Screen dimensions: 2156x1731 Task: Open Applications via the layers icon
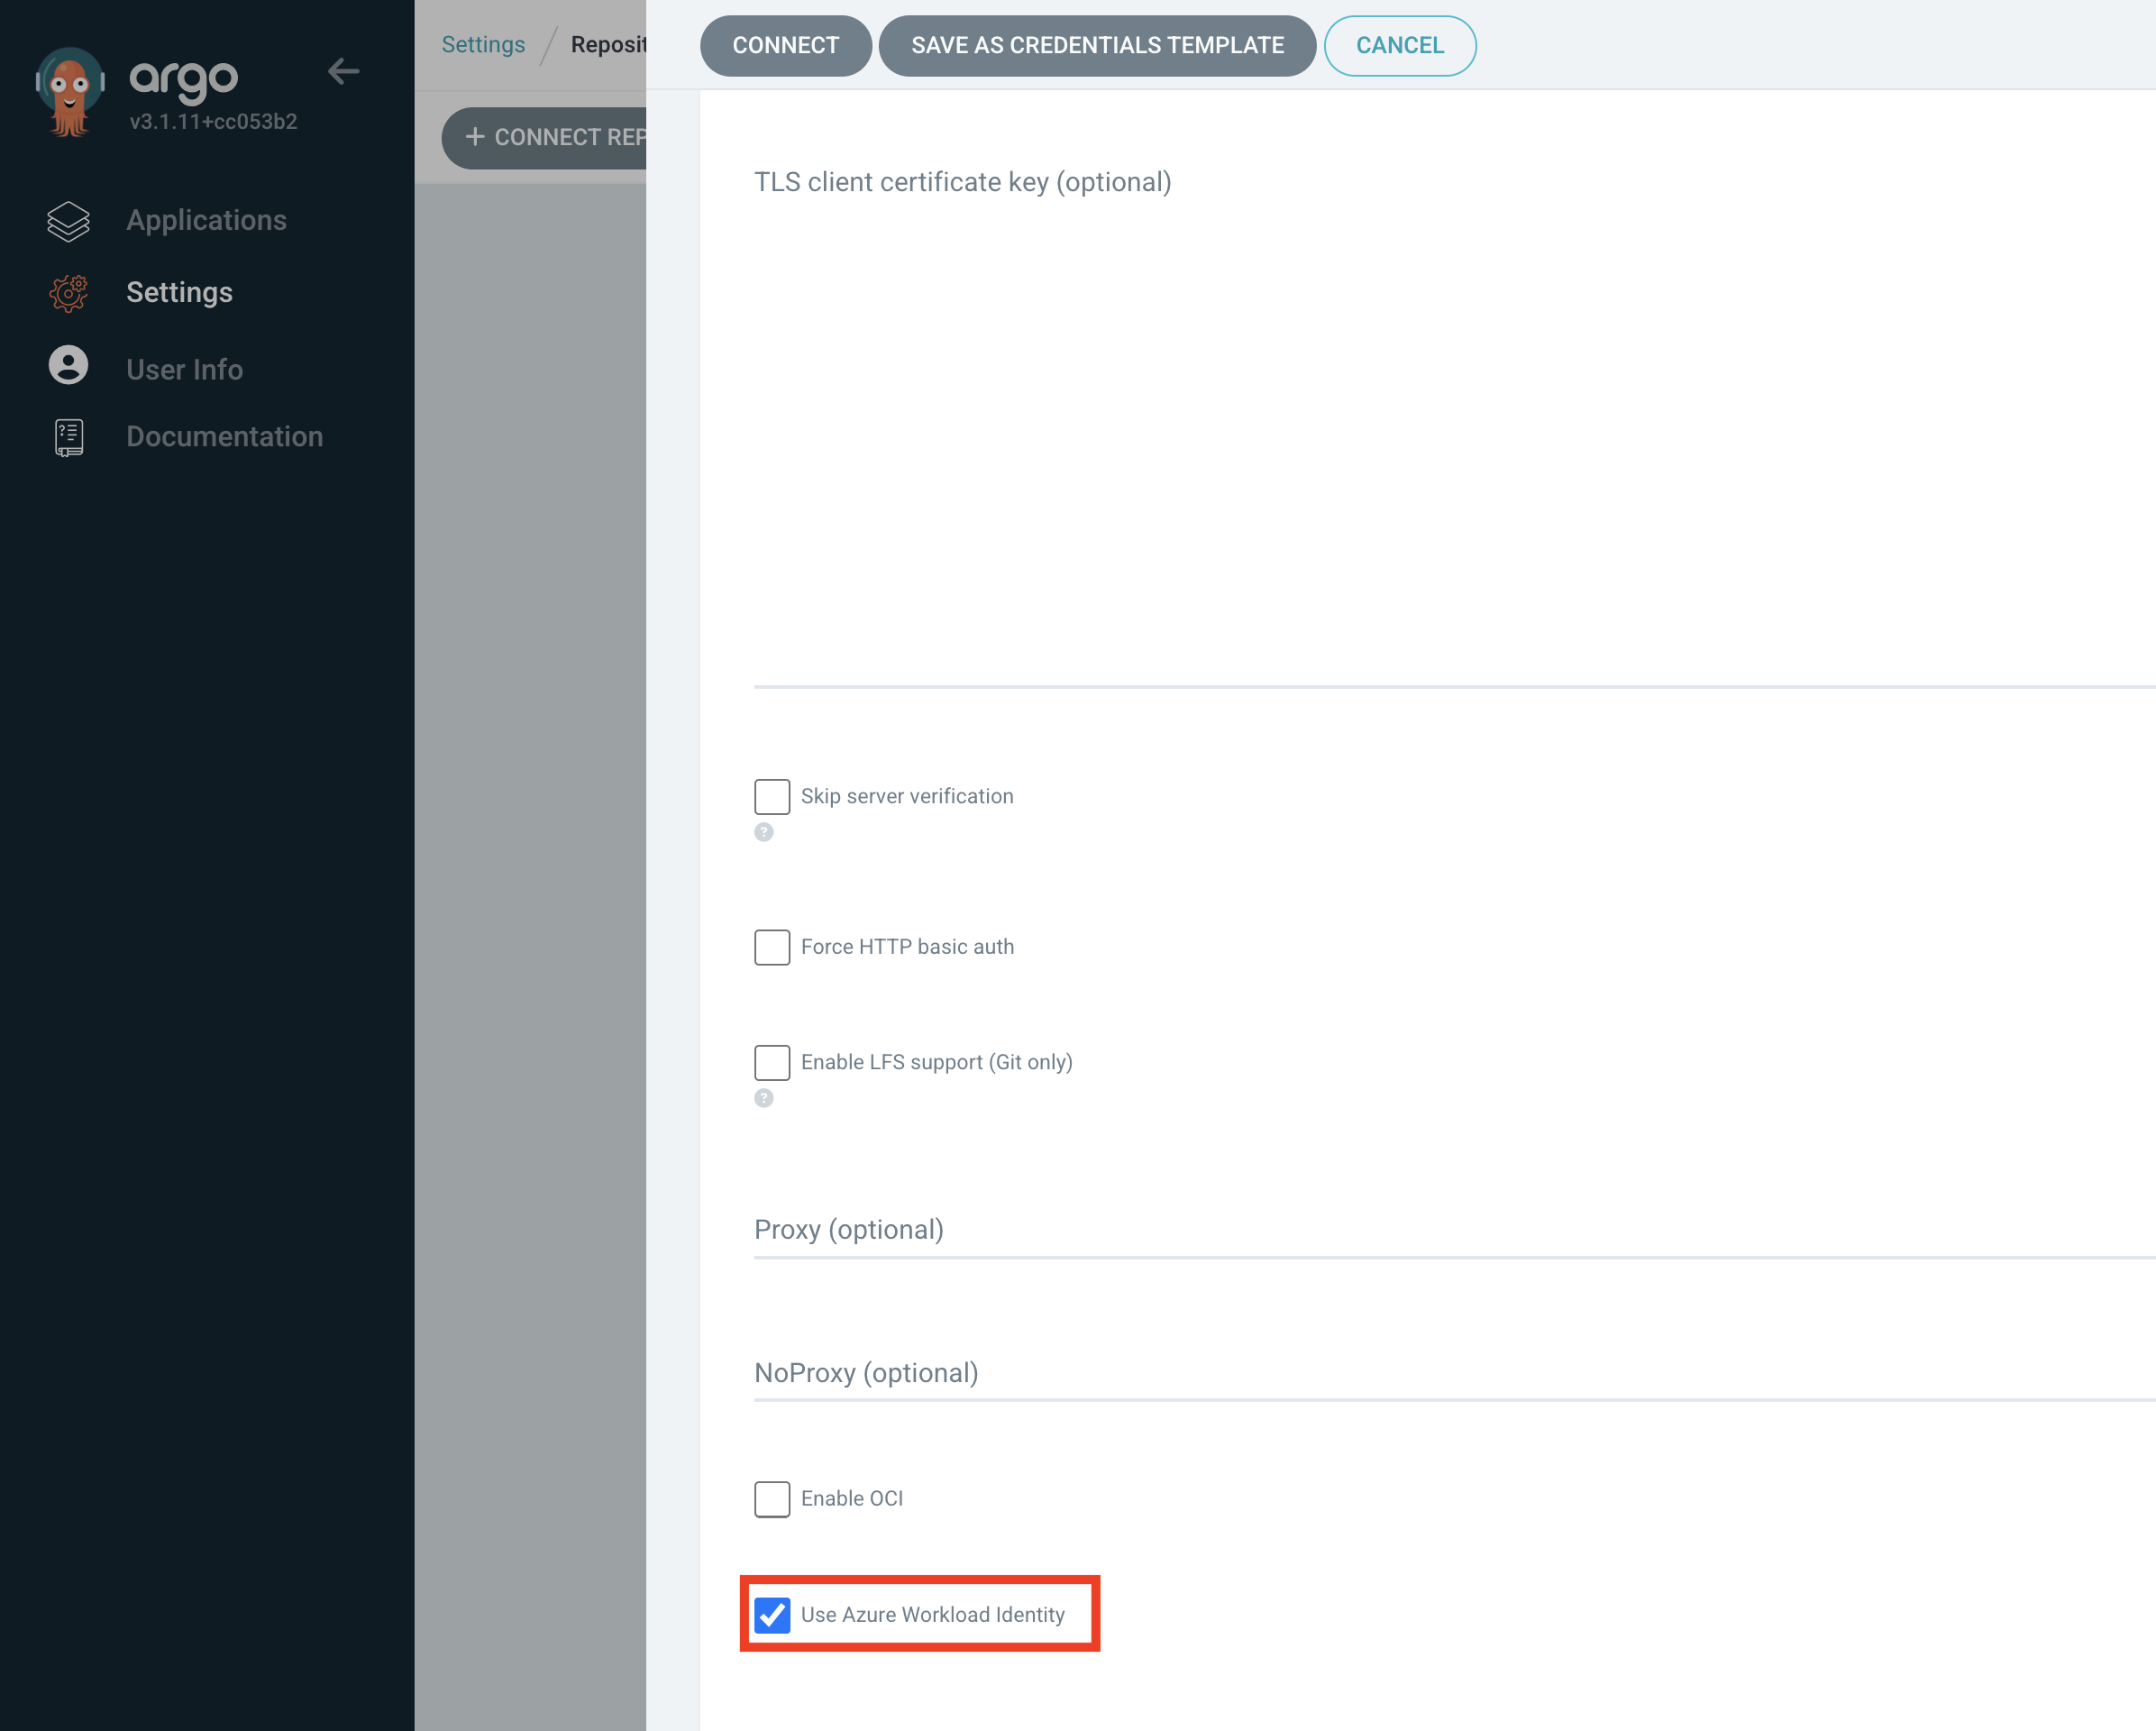click(x=68, y=221)
